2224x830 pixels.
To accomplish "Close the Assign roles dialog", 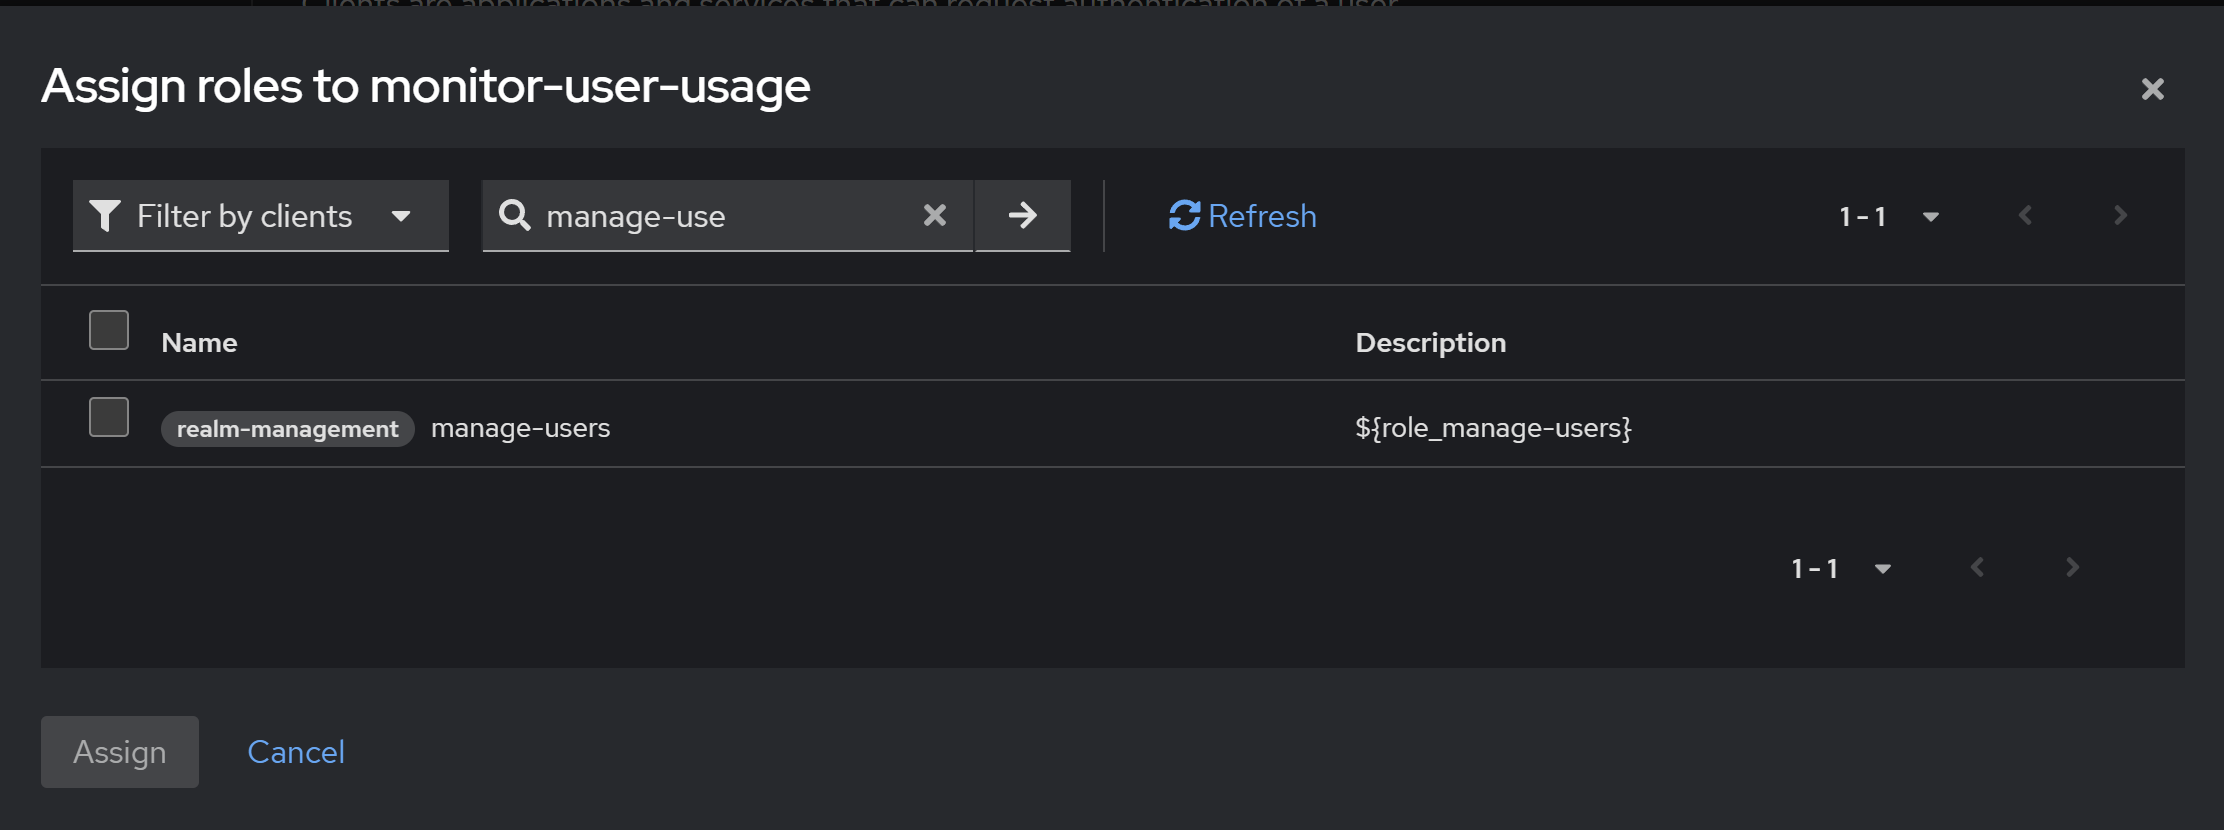I will pos(2153,89).
